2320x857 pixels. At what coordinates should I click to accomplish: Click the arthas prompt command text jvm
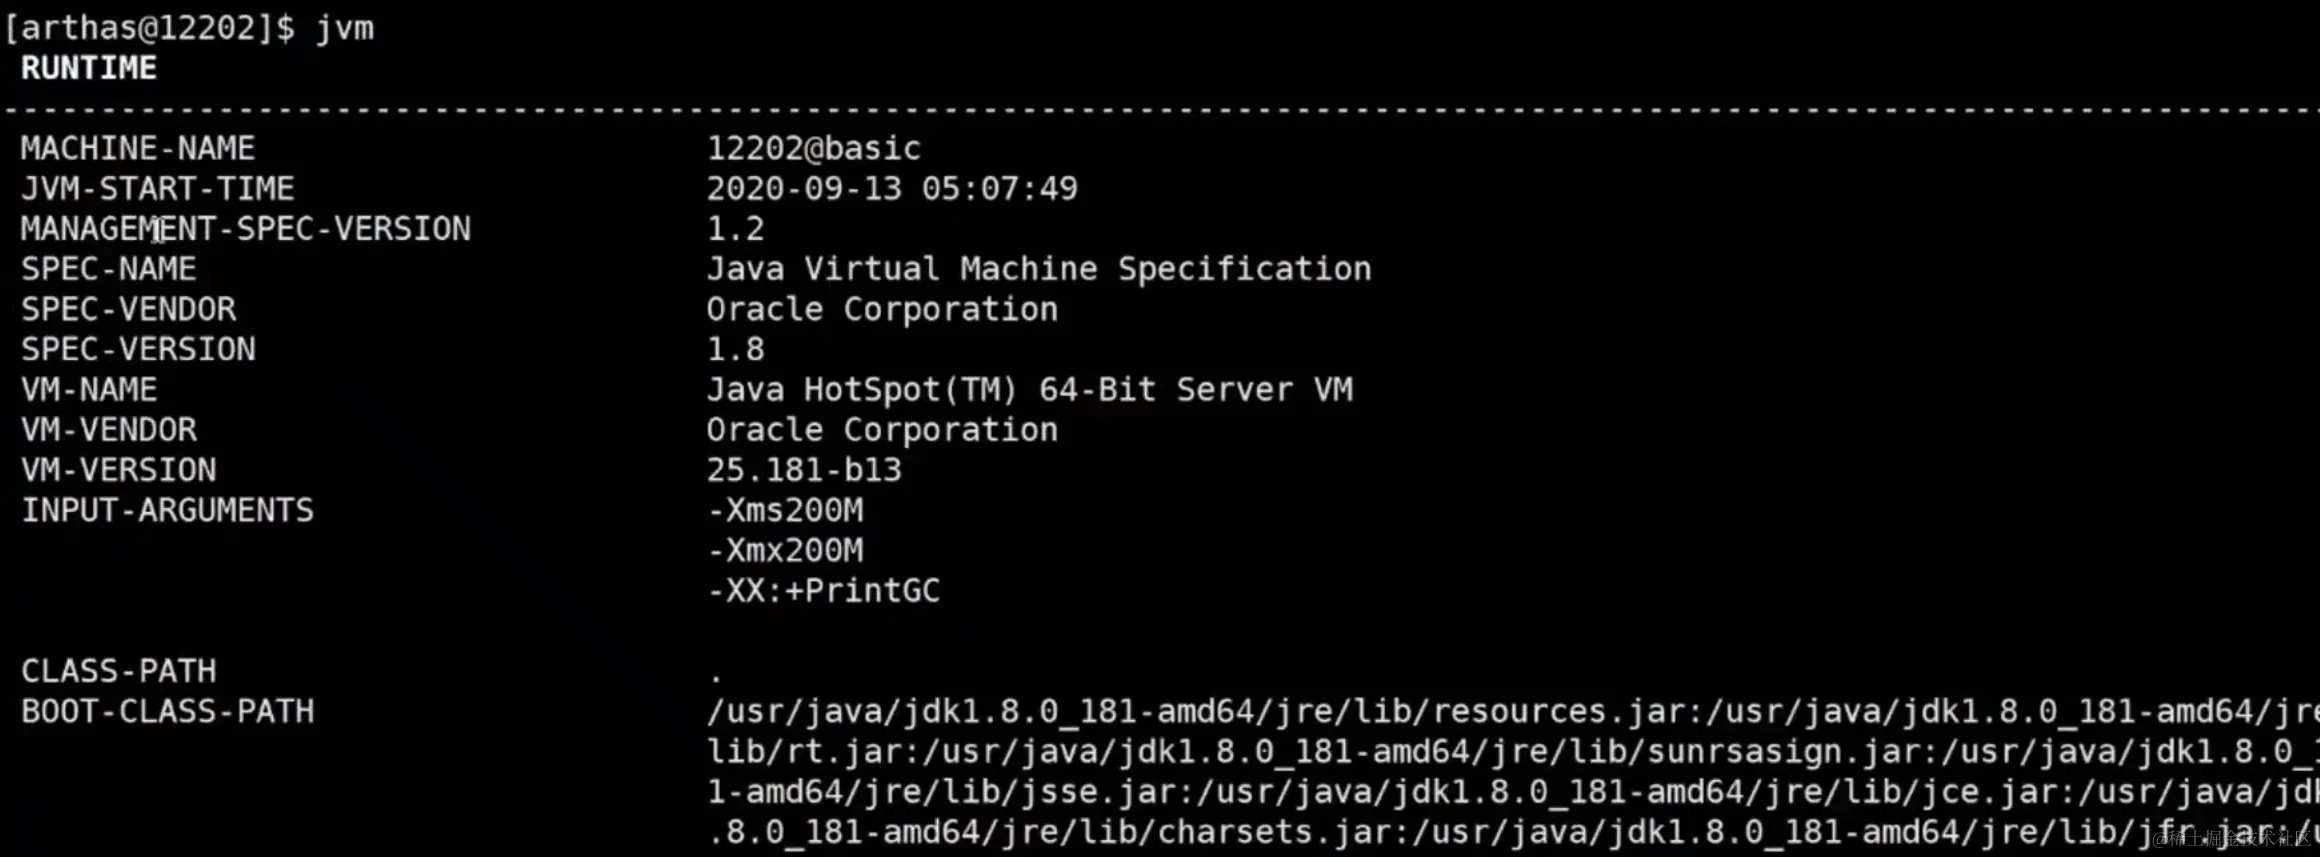click(x=345, y=29)
